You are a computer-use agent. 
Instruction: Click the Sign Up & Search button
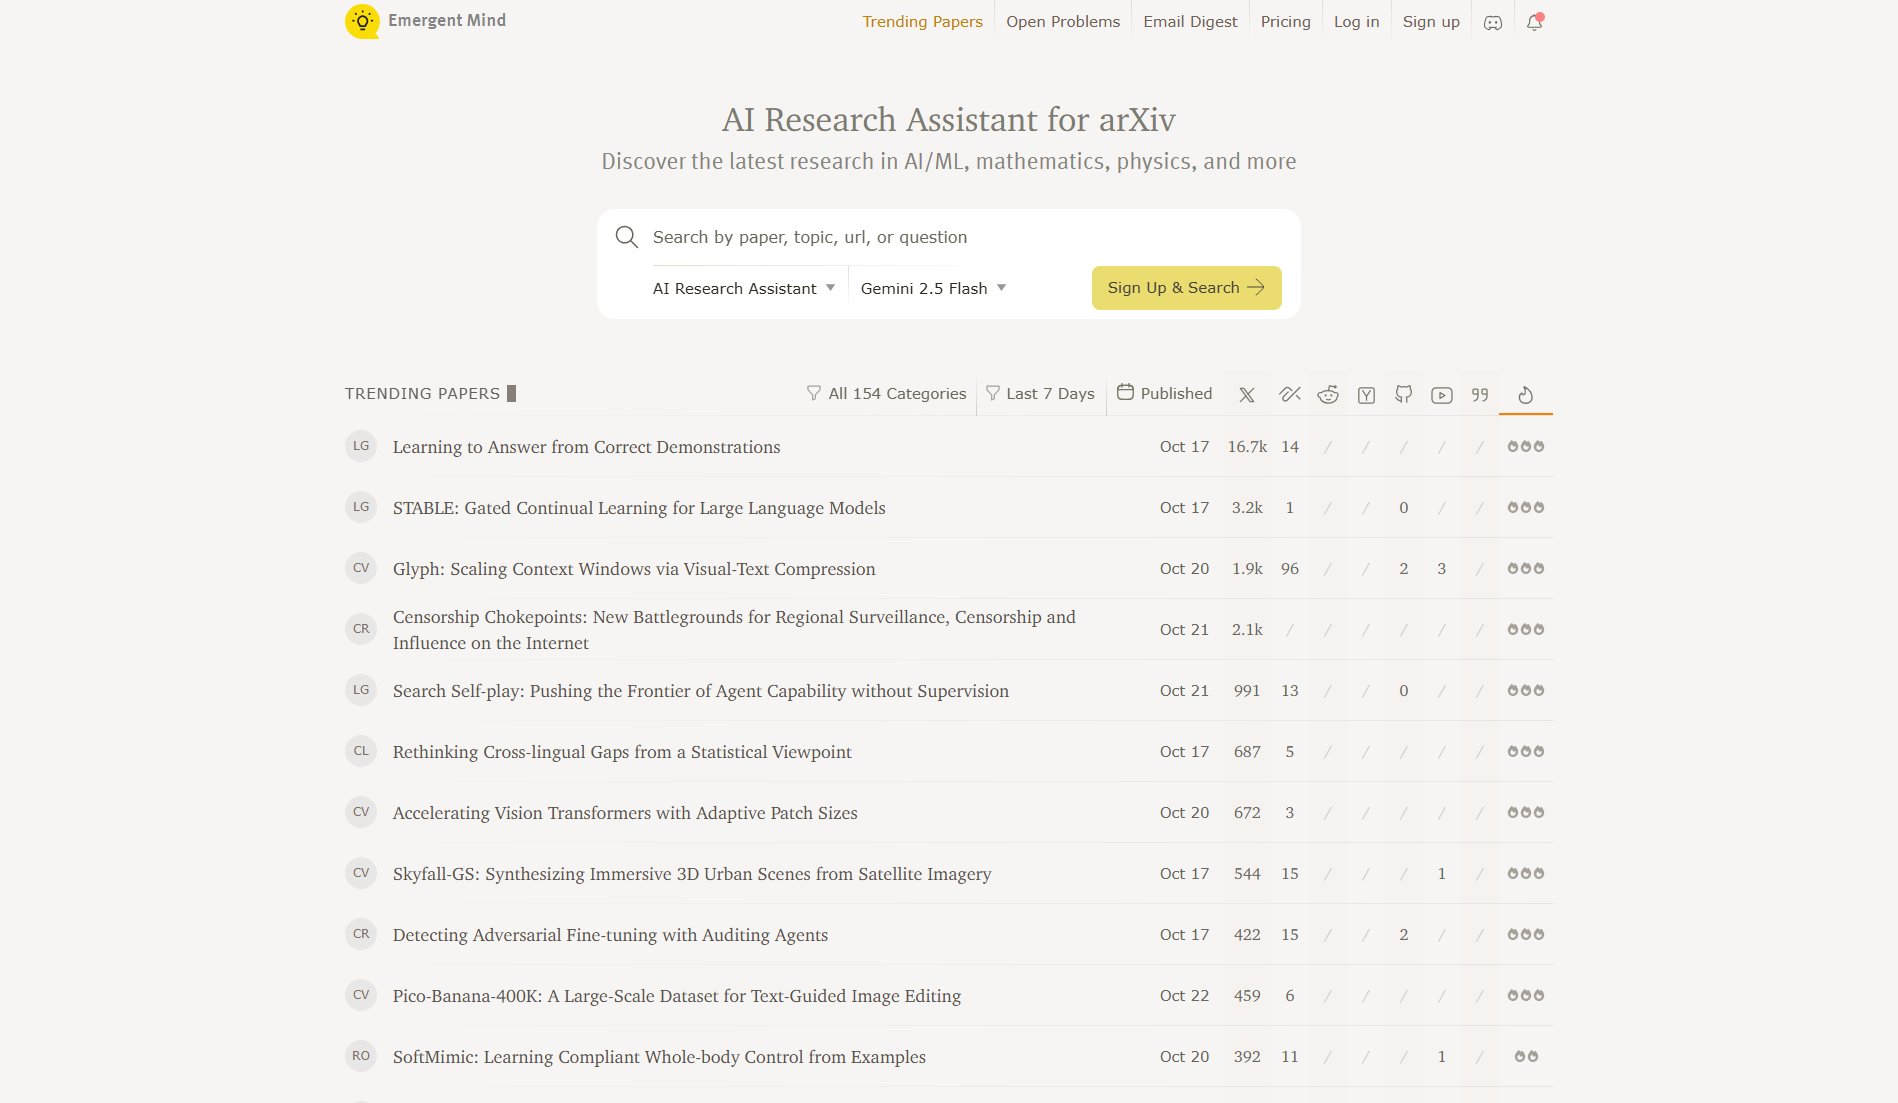pos(1186,288)
